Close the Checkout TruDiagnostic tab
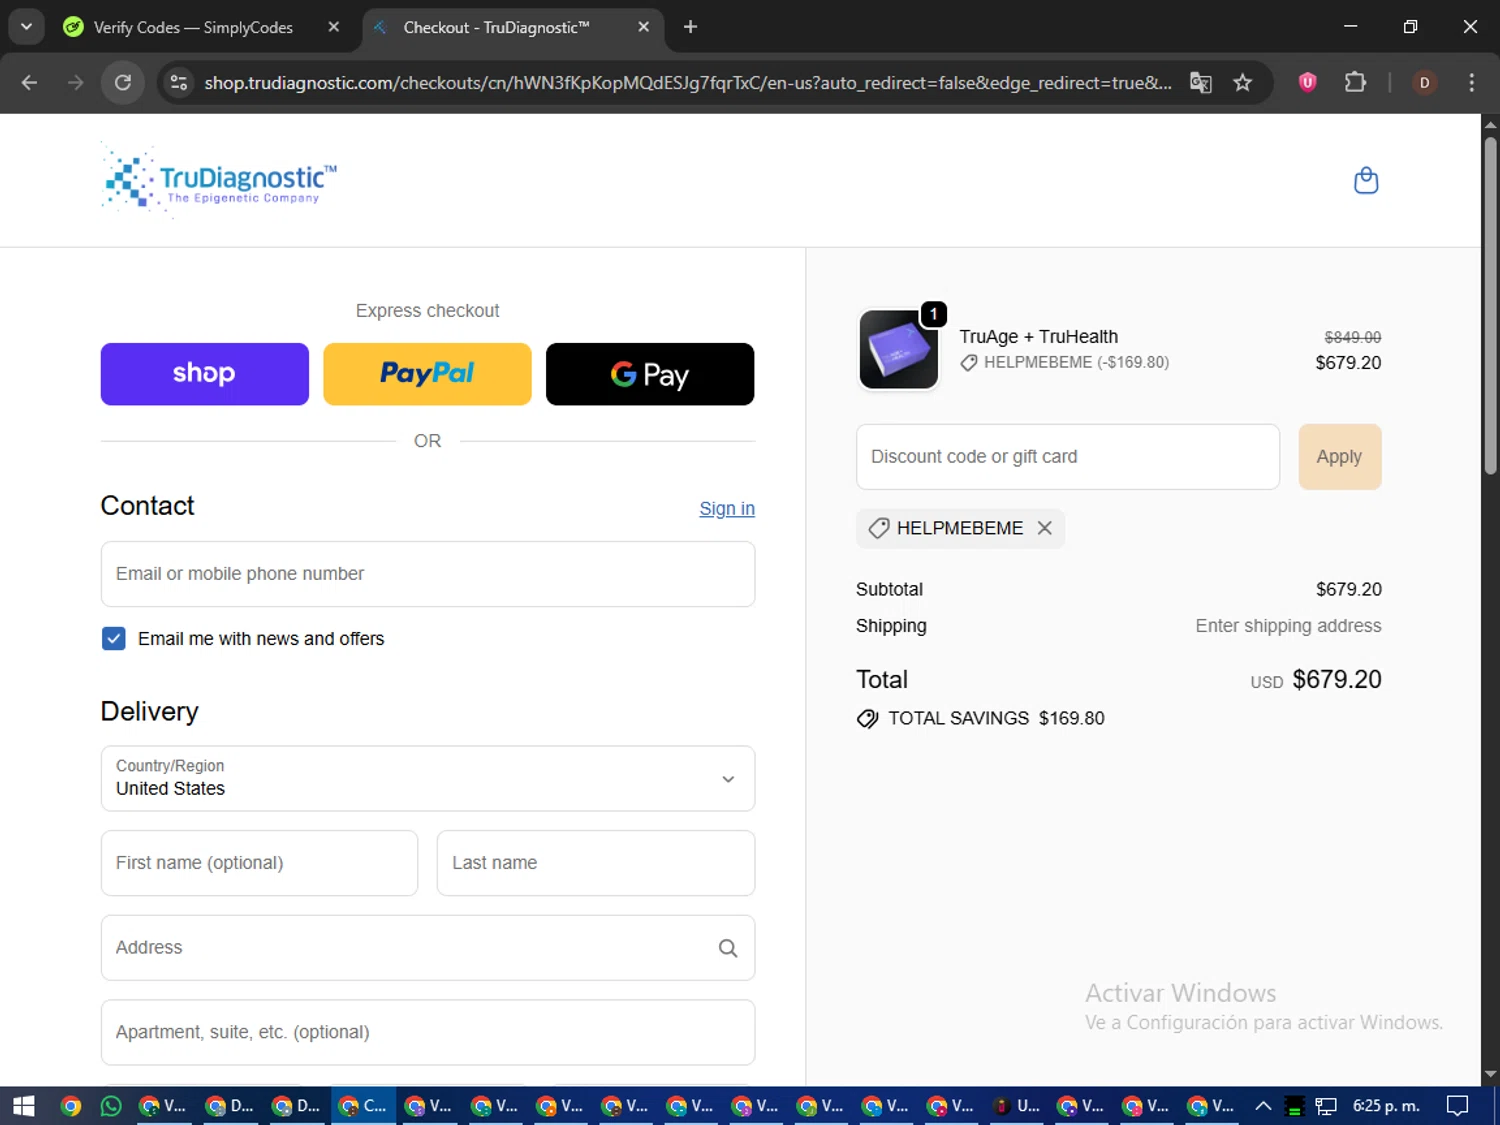The width and height of the screenshot is (1500, 1125). pos(644,27)
